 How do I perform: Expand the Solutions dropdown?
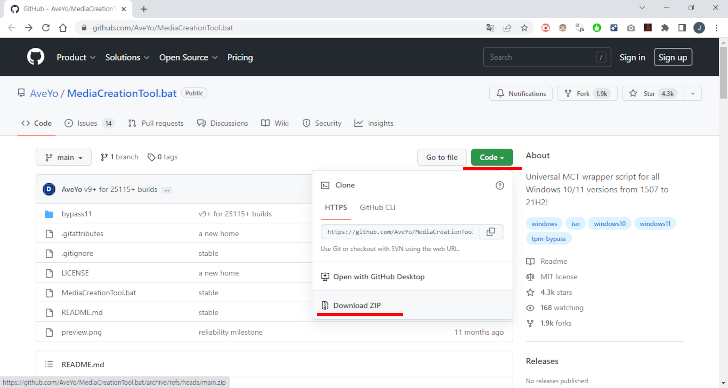[127, 57]
